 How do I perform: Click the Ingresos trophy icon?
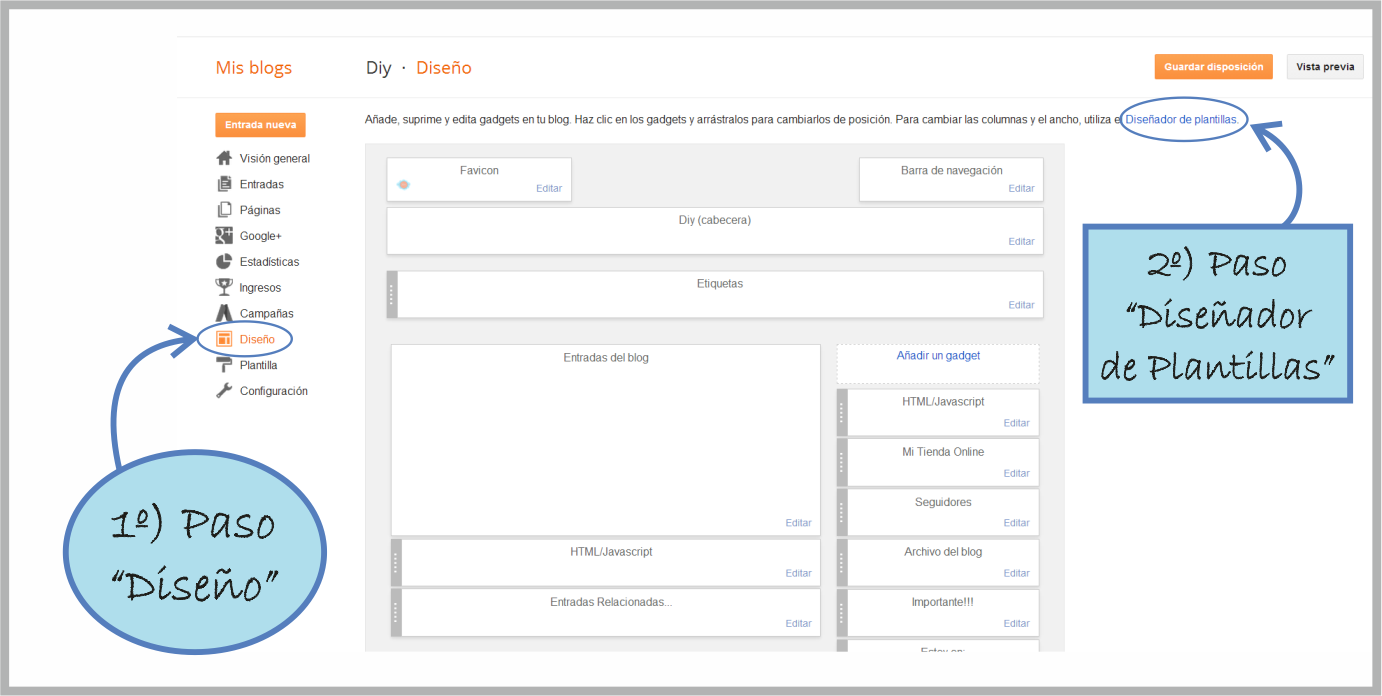pos(224,288)
